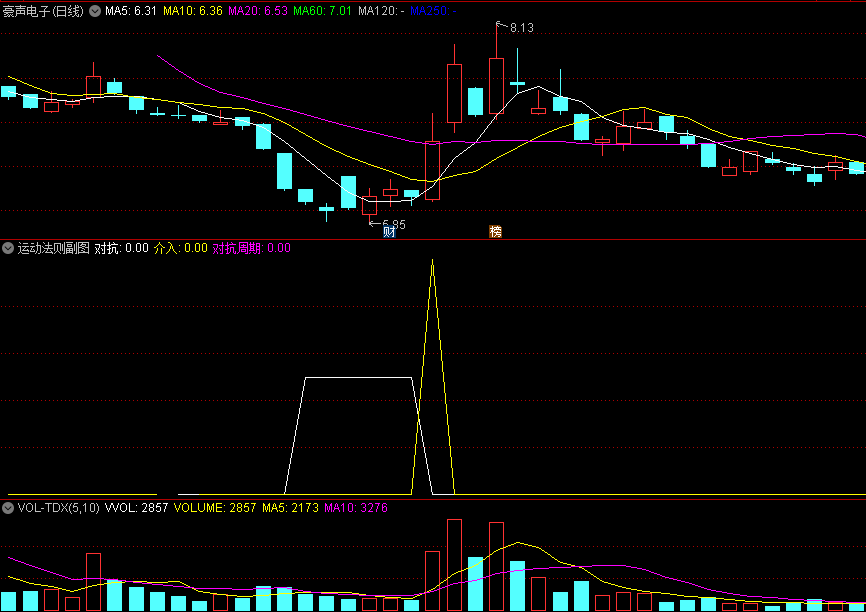
Task: Click the peak of the yellow 介入 spike
Action: coord(432,261)
